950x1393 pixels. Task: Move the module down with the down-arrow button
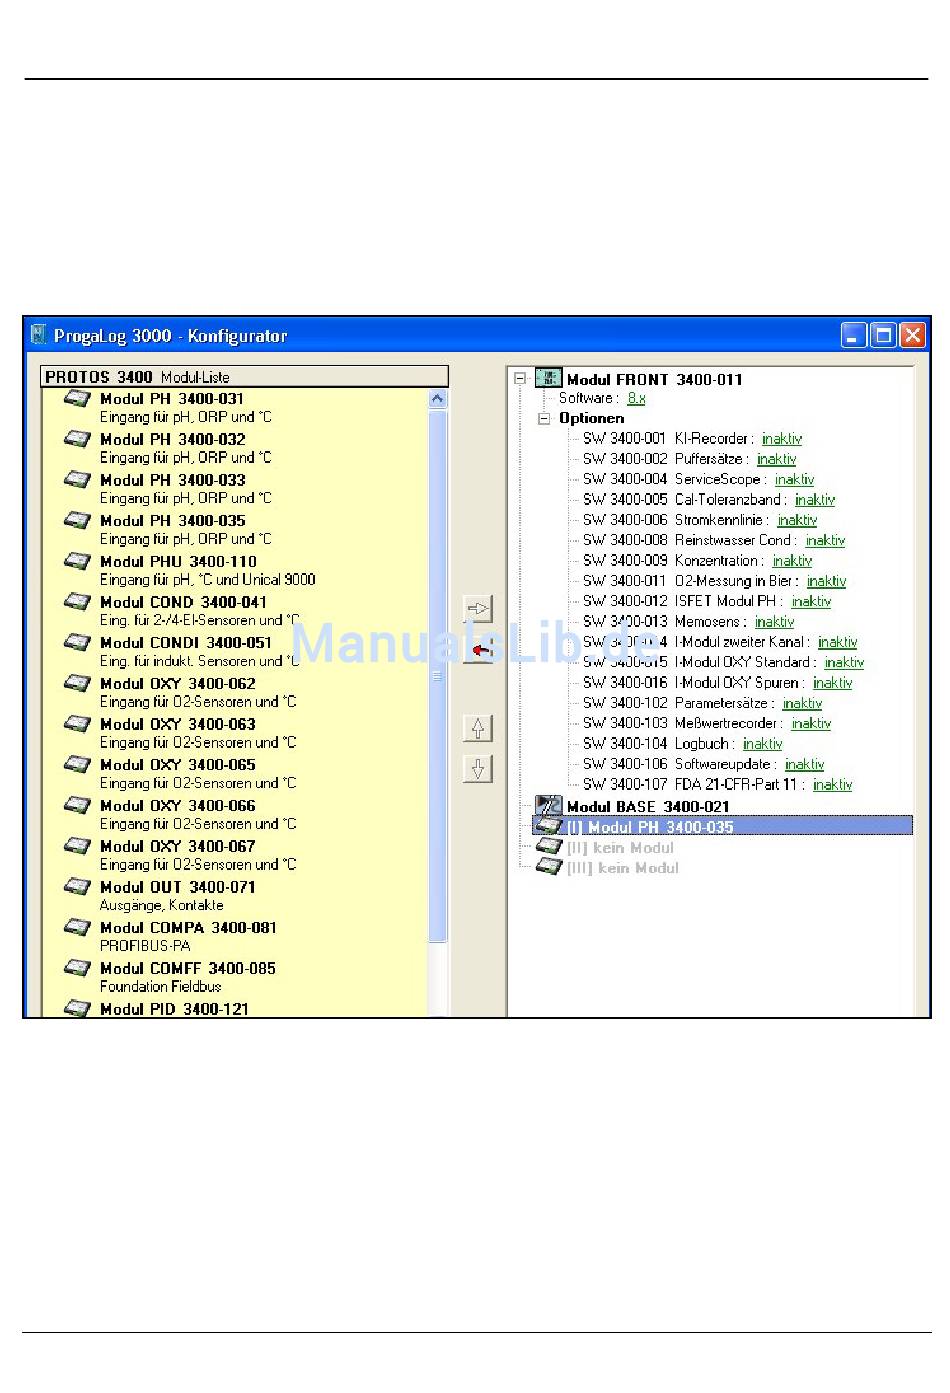pos(478,769)
